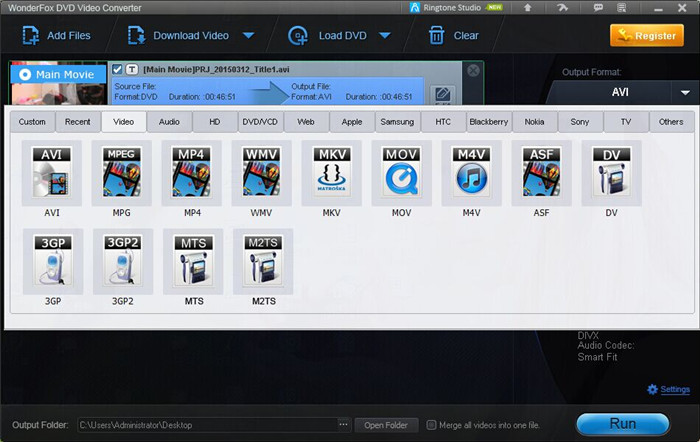Click the Open Folder button

(386, 425)
